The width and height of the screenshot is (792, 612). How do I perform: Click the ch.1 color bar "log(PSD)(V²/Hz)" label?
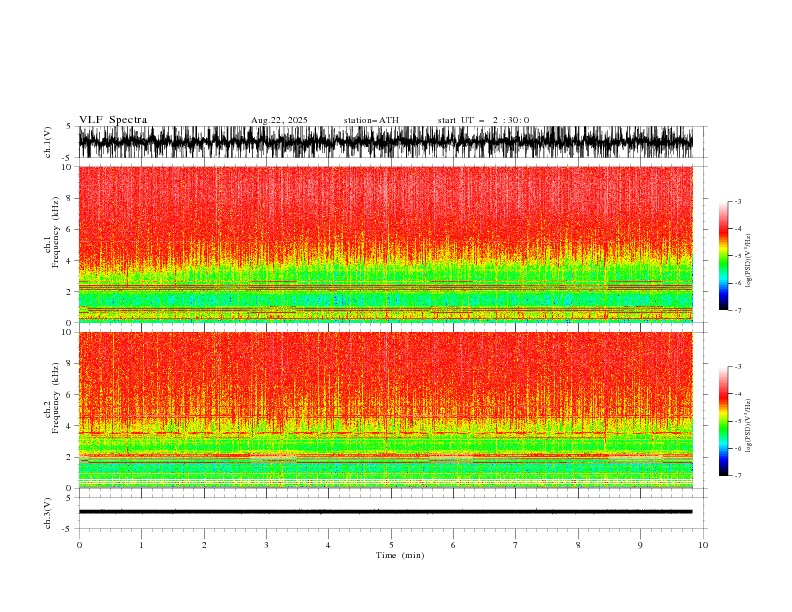click(749, 260)
